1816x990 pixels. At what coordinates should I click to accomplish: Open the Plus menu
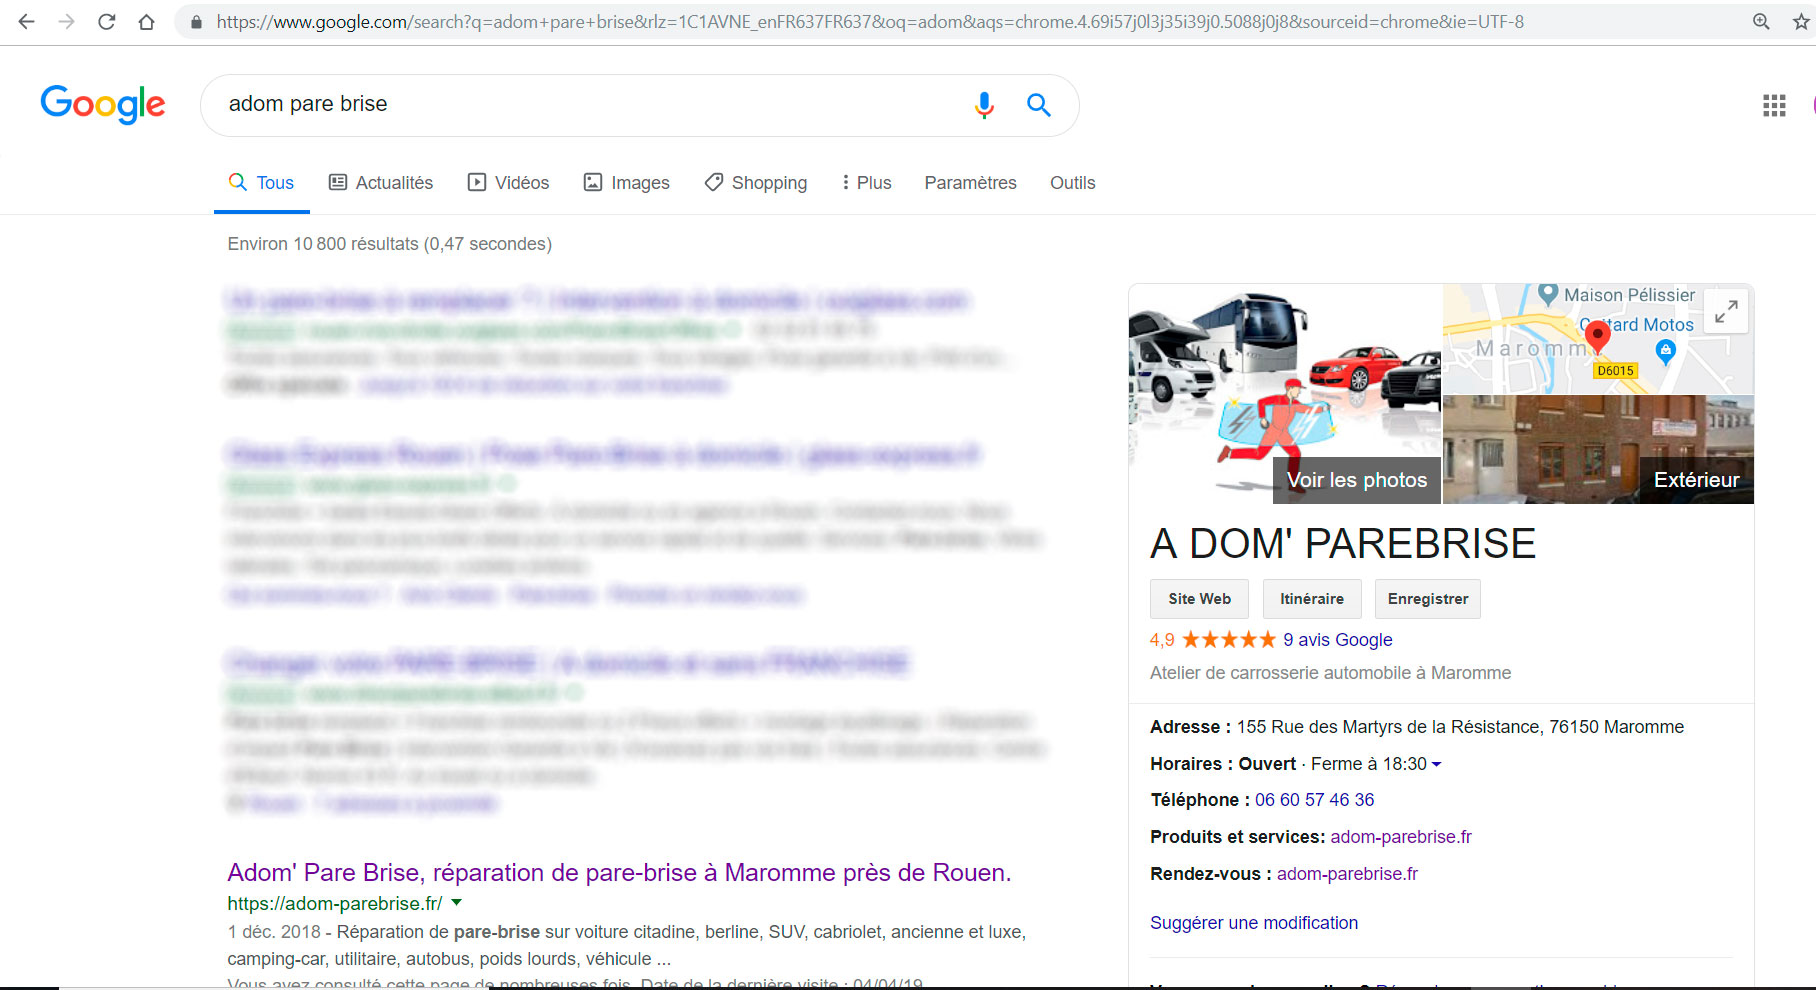click(x=866, y=183)
